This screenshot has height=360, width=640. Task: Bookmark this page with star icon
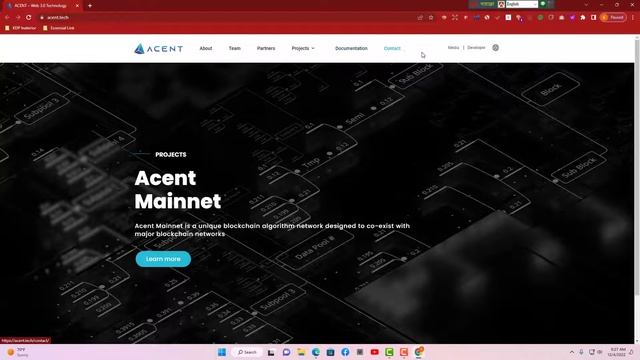(431, 18)
